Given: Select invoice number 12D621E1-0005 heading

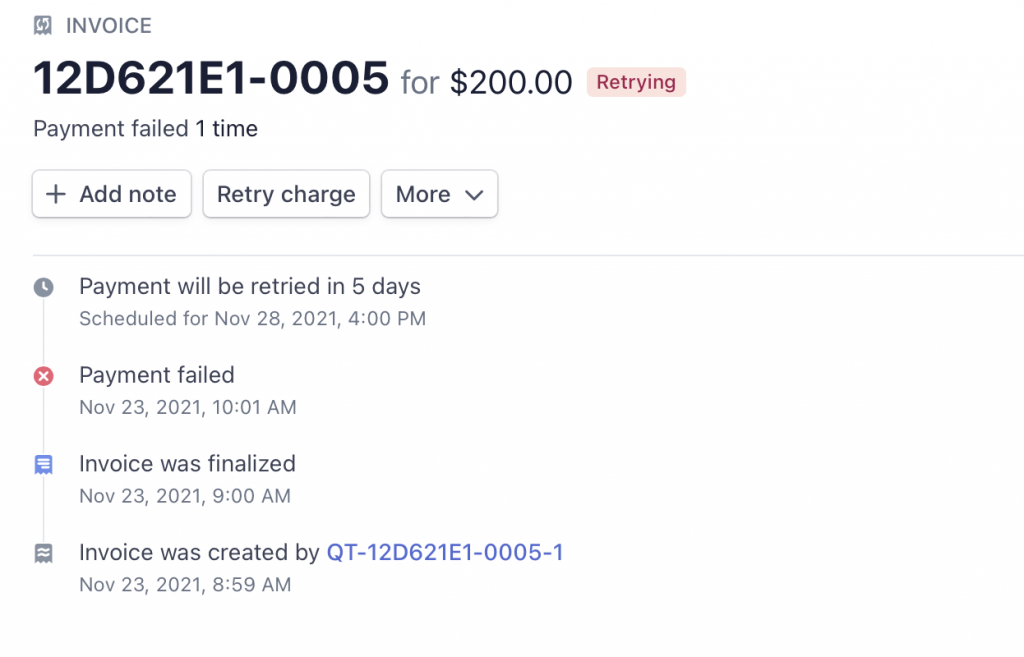Looking at the screenshot, I should (211, 79).
